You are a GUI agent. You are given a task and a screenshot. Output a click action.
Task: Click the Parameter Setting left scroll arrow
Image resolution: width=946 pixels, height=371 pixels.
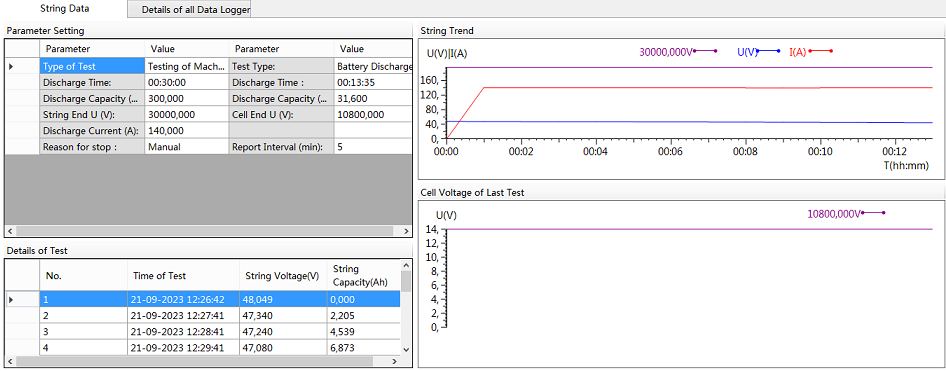coord(9,231)
